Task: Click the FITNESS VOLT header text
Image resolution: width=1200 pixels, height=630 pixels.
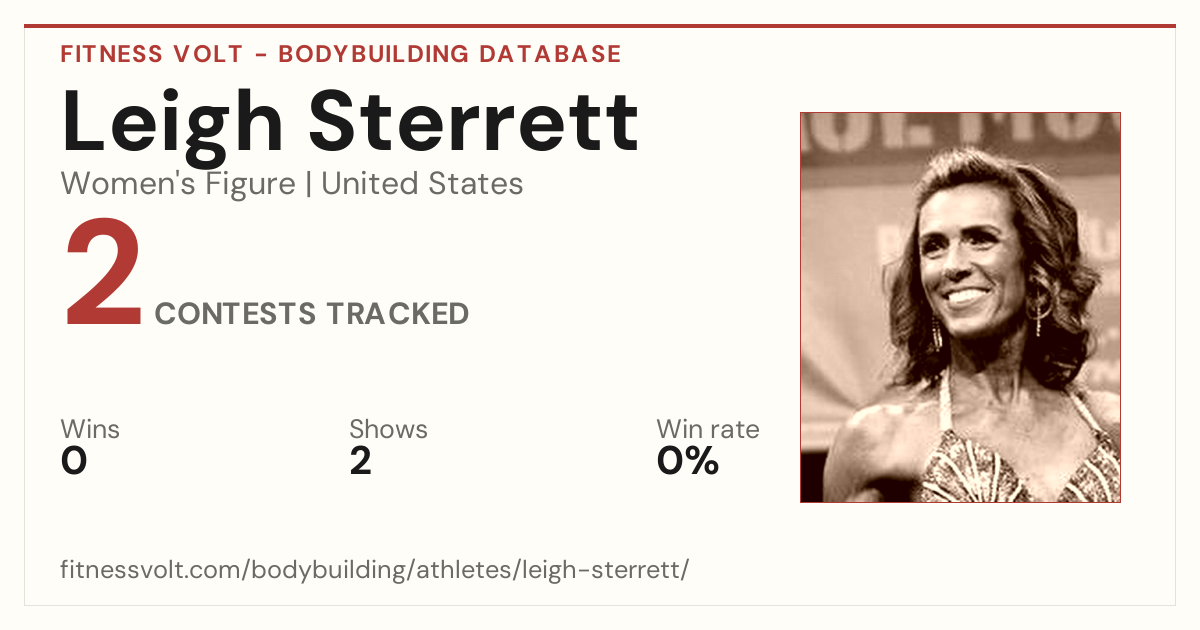Action: coord(151,54)
